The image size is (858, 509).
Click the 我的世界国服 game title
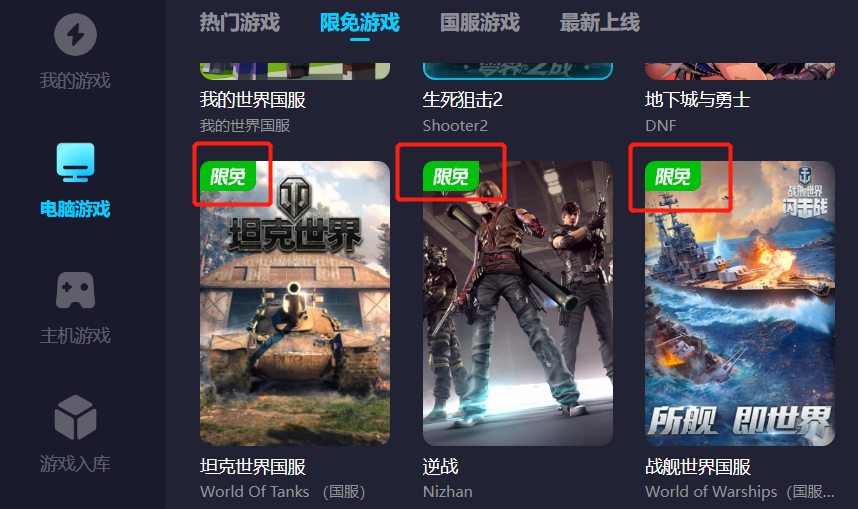[253, 100]
